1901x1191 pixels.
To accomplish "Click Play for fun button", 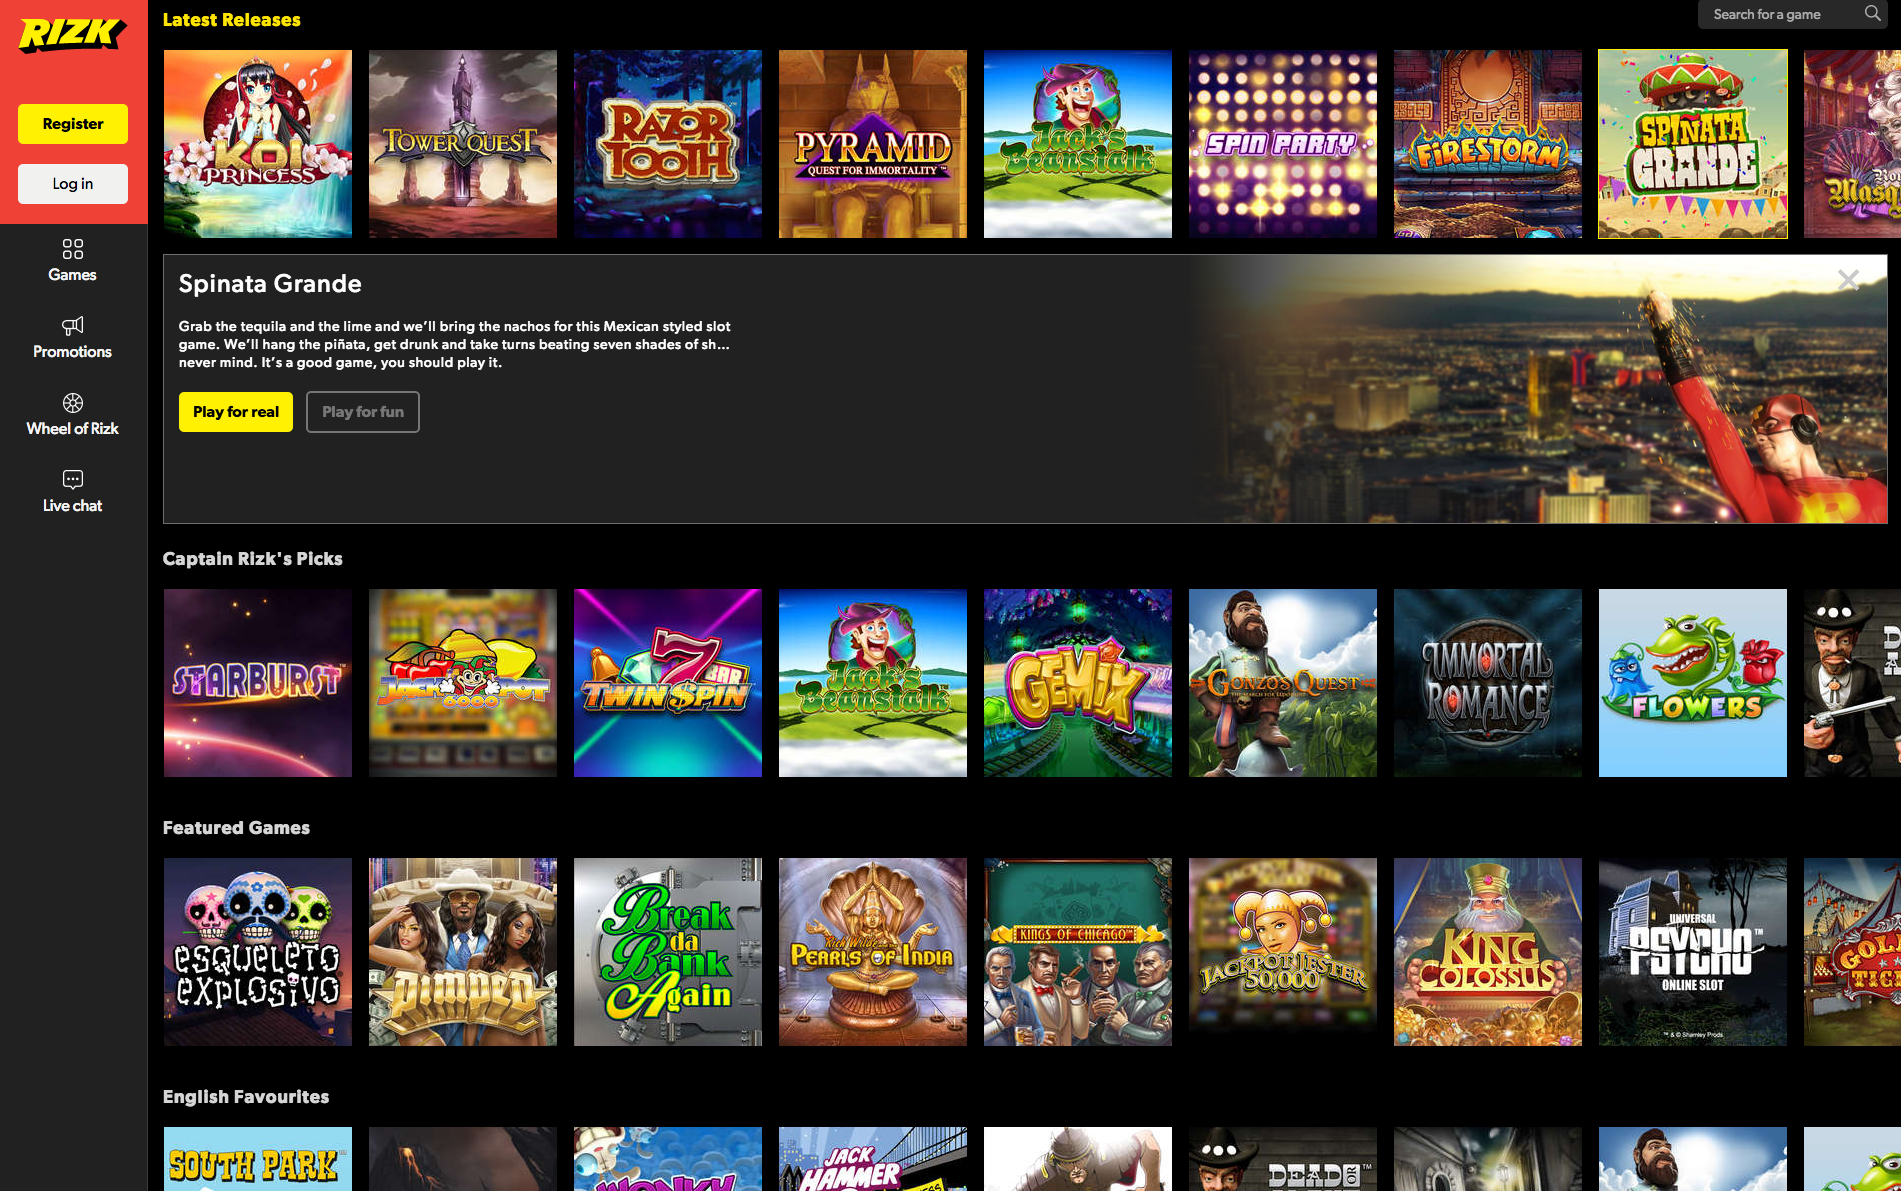I will click(x=363, y=412).
